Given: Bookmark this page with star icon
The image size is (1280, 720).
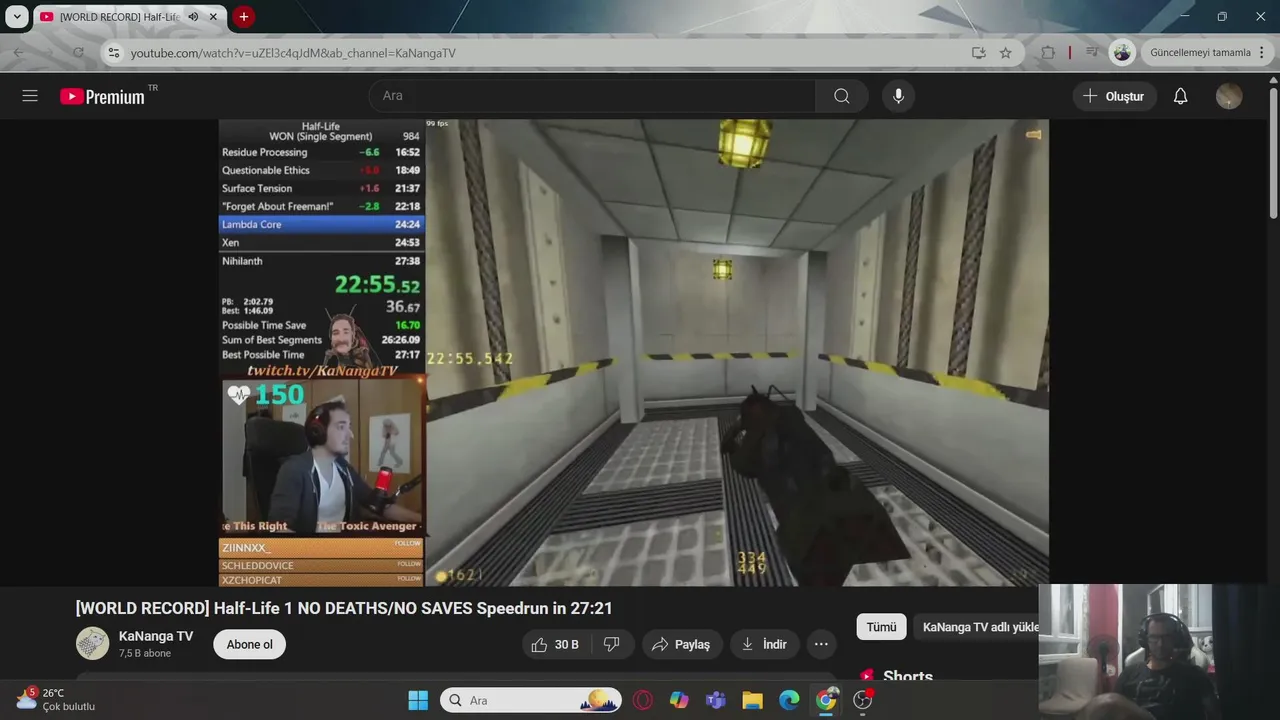Looking at the screenshot, I should (x=1006, y=53).
